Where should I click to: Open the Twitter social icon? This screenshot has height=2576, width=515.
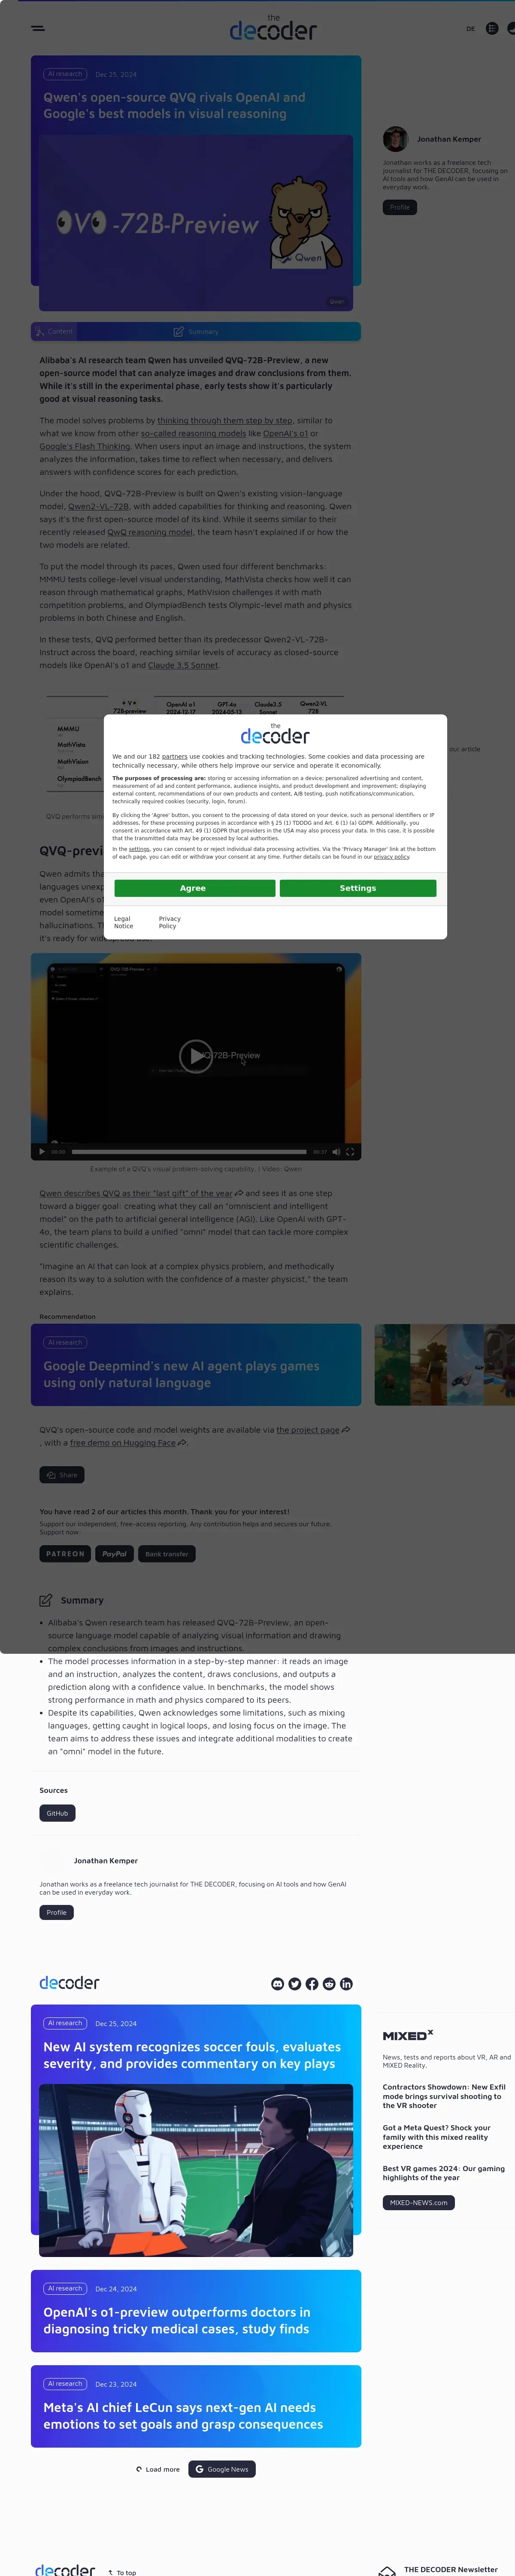pos(295,1984)
